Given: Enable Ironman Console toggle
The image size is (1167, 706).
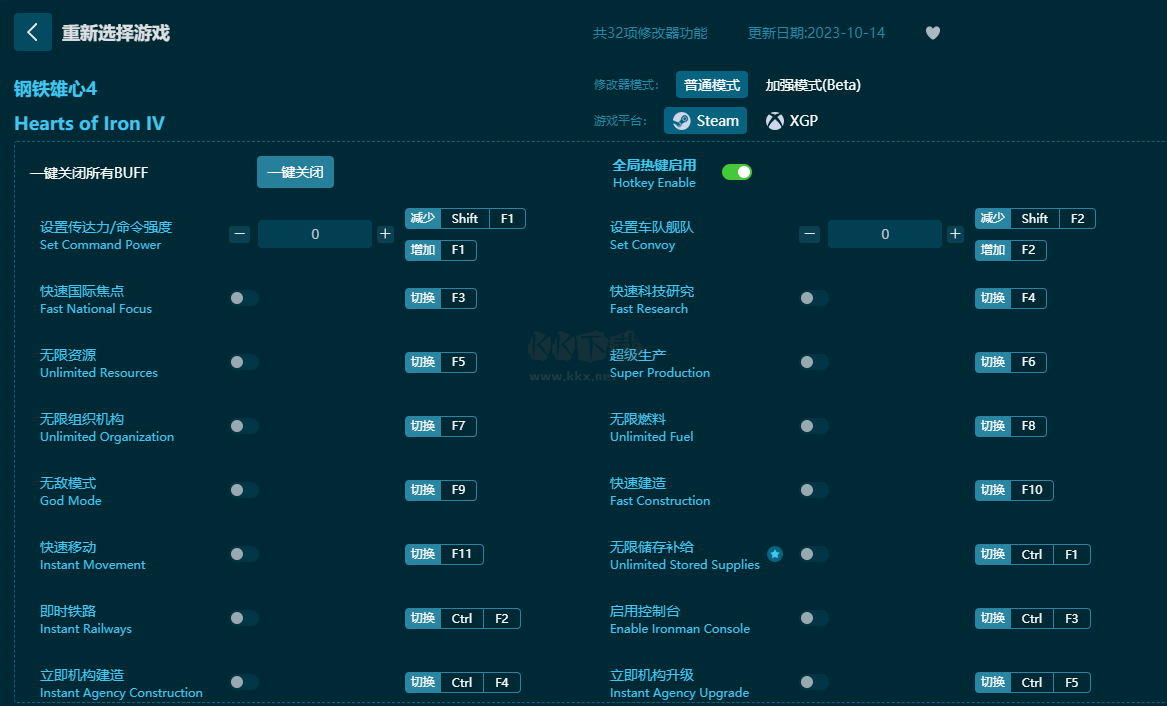Looking at the screenshot, I should tap(813, 618).
